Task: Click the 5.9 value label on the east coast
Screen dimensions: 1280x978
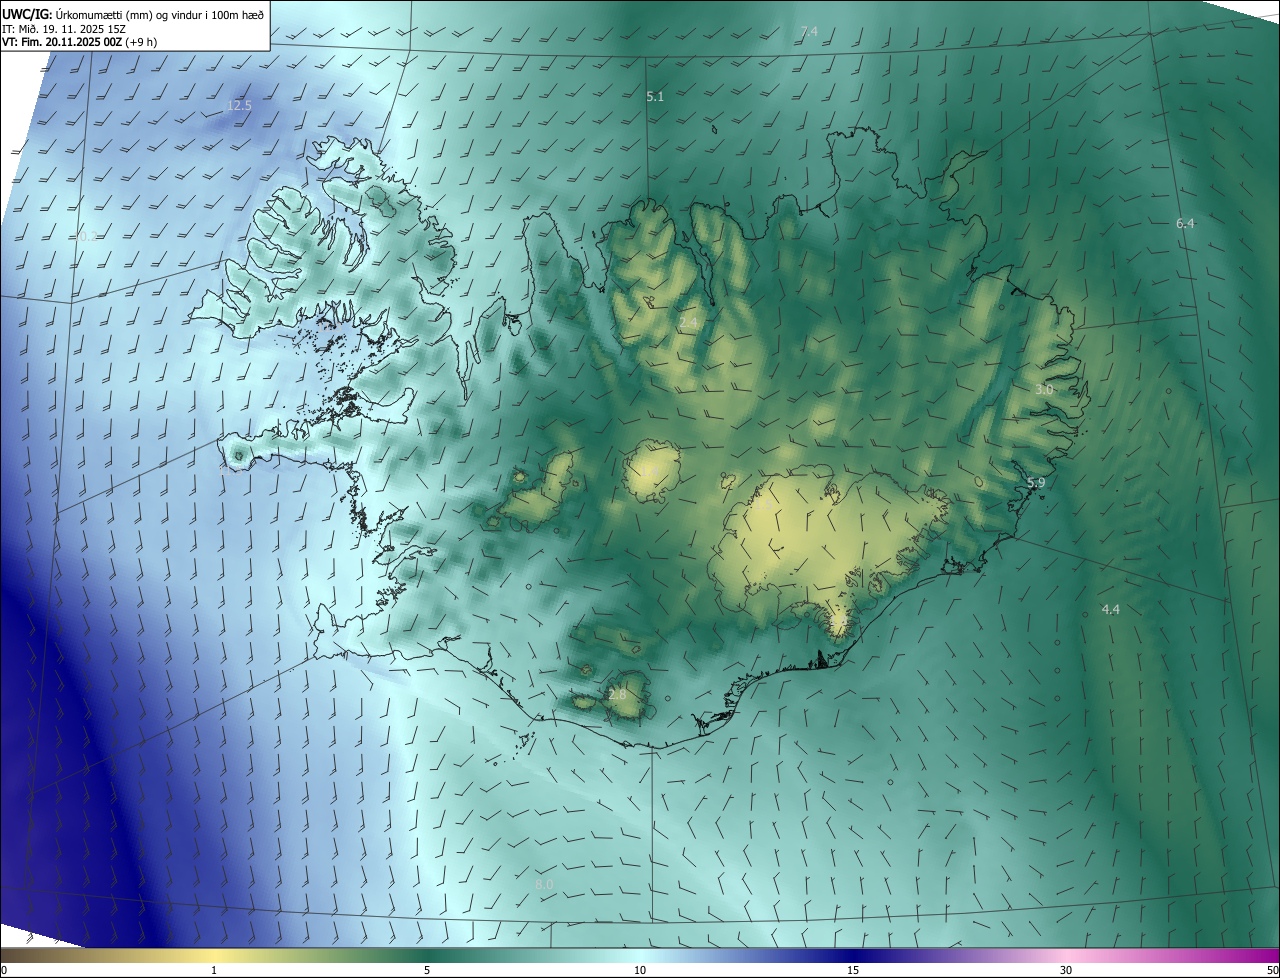Action: point(1036,483)
